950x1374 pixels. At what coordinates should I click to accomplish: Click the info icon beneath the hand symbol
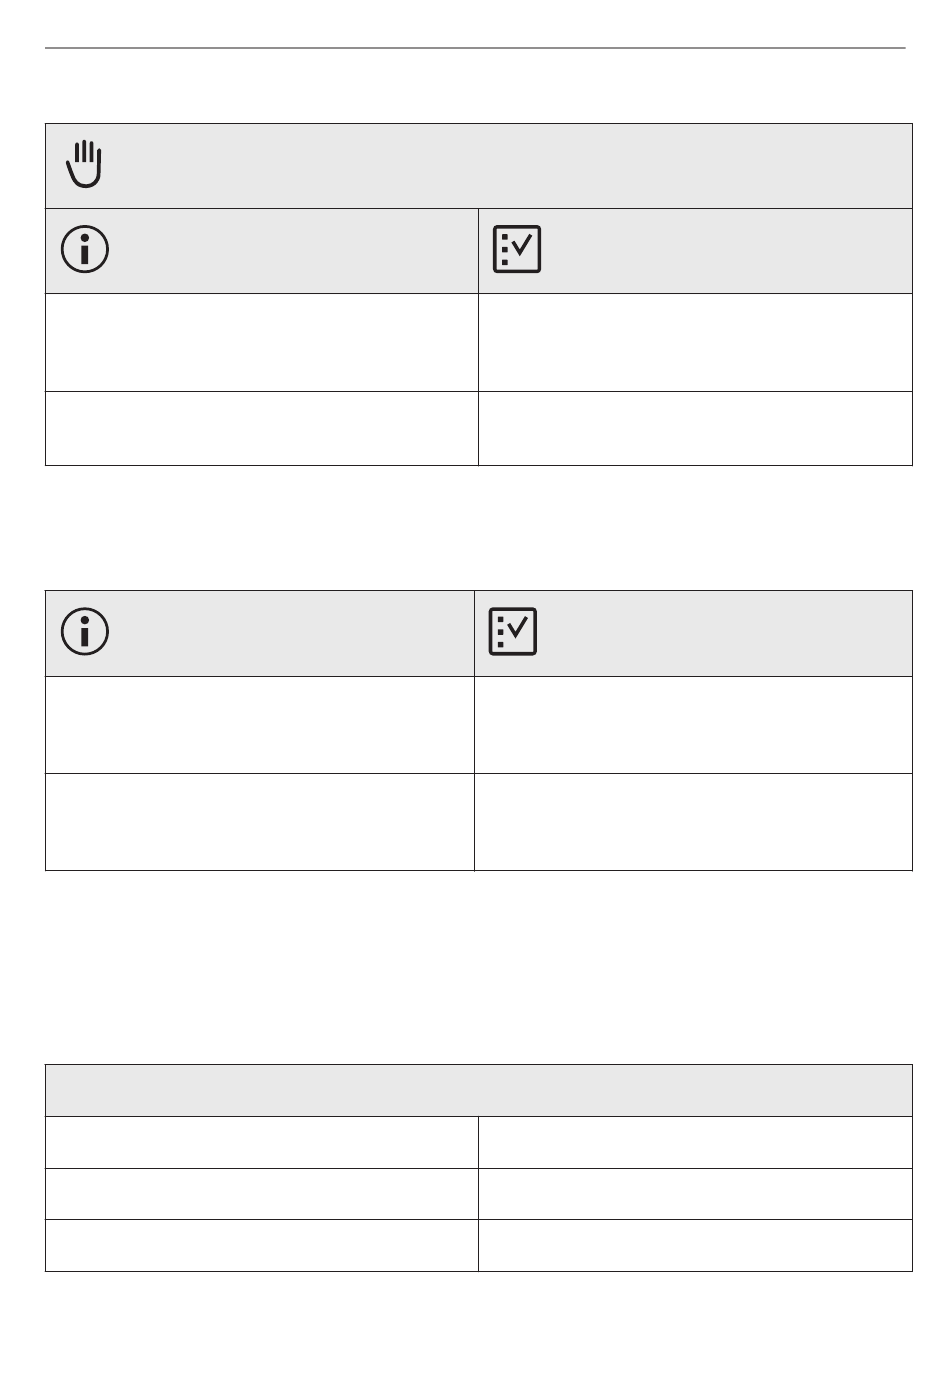point(85,249)
